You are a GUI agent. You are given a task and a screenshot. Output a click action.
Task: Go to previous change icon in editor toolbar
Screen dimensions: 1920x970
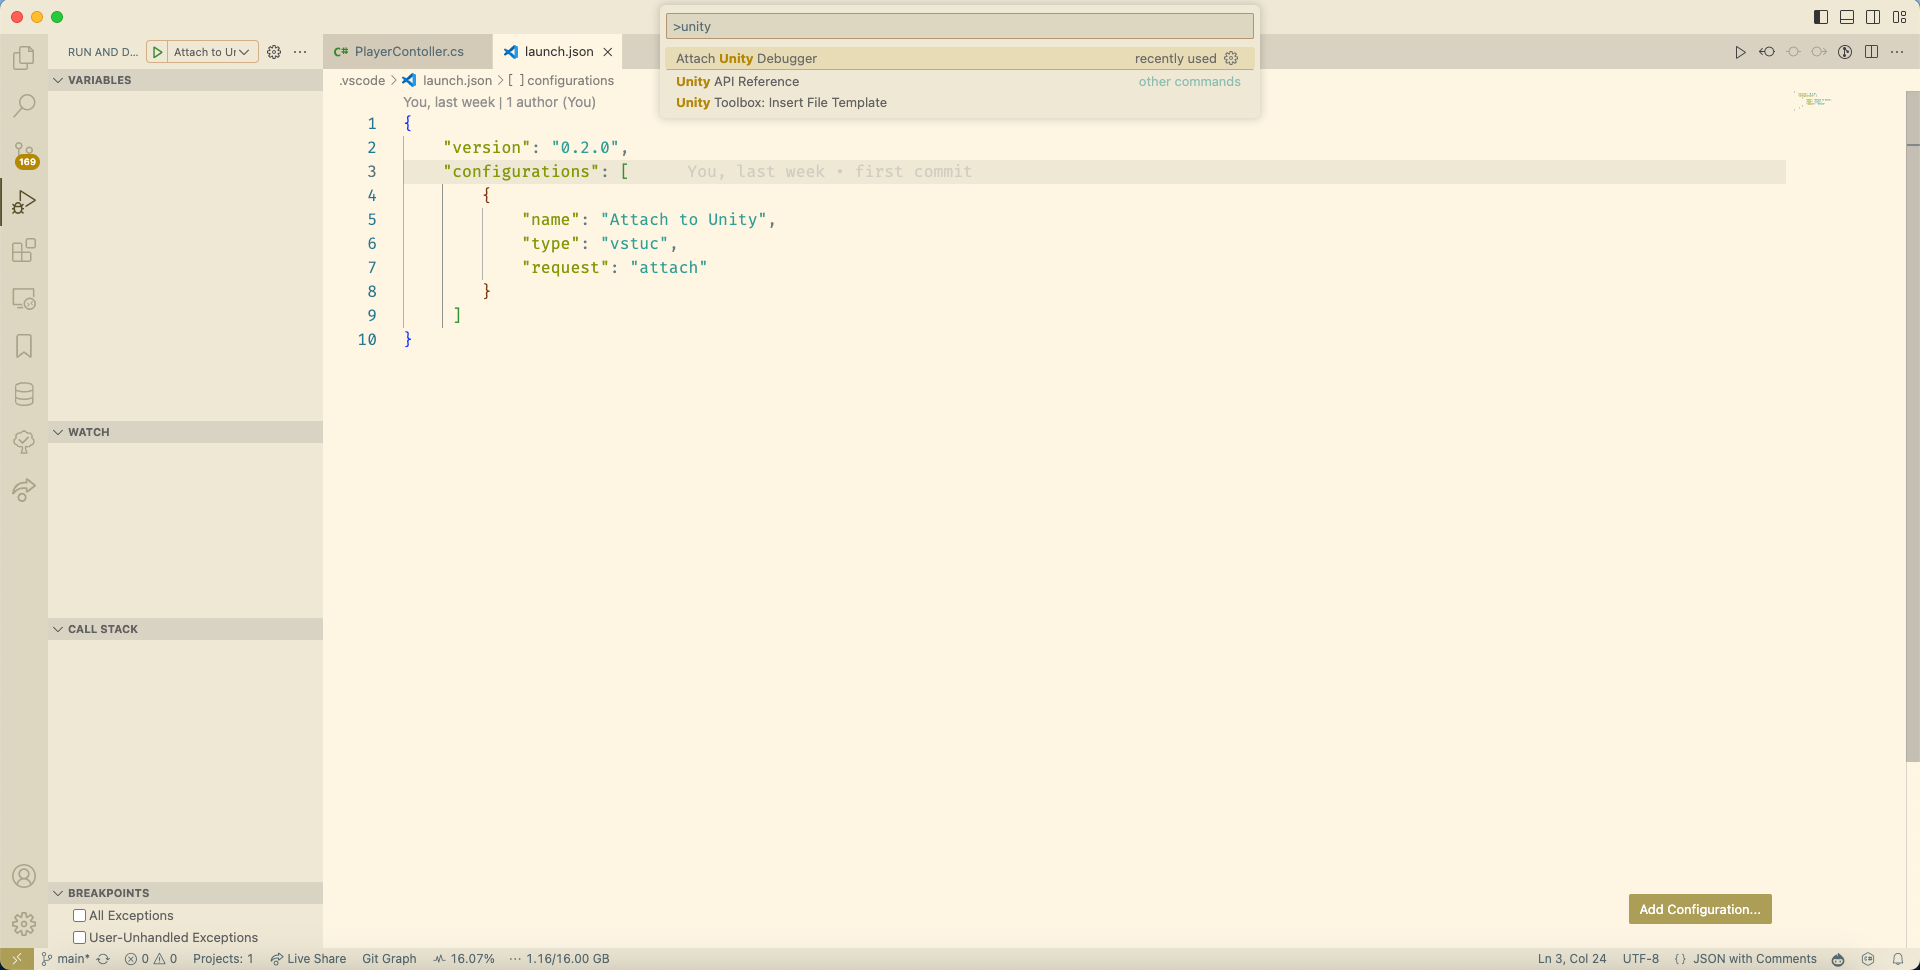[x=1767, y=52]
